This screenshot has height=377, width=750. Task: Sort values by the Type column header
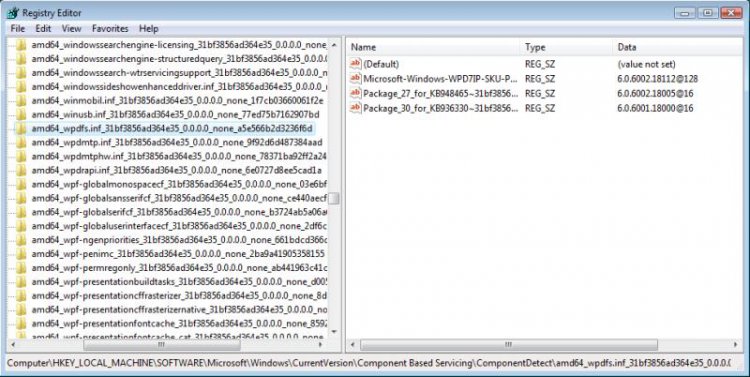click(566, 47)
